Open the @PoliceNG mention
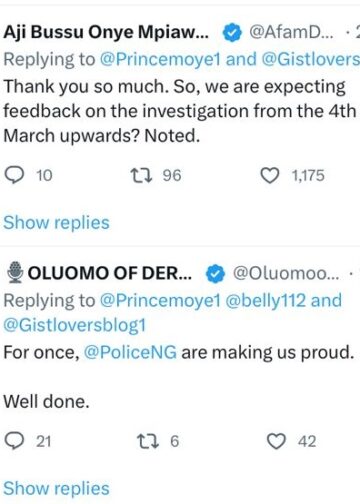Image resolution: width=360 pixels, height=504 pixels. click(x=130, y=352)
